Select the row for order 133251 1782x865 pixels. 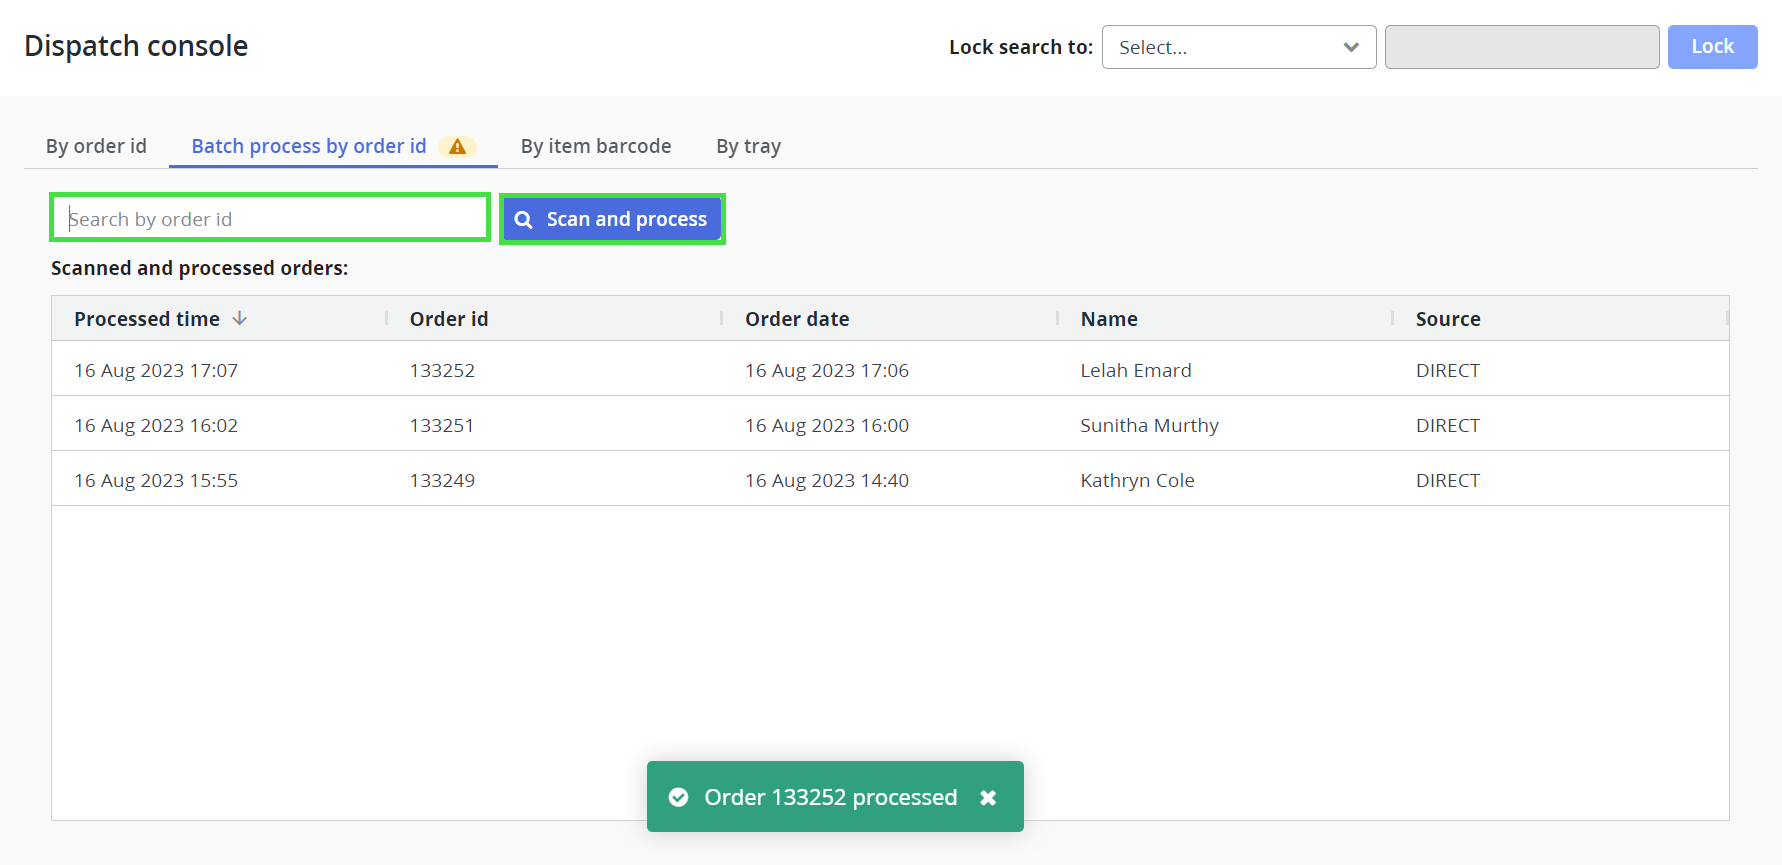coord(890,425)
